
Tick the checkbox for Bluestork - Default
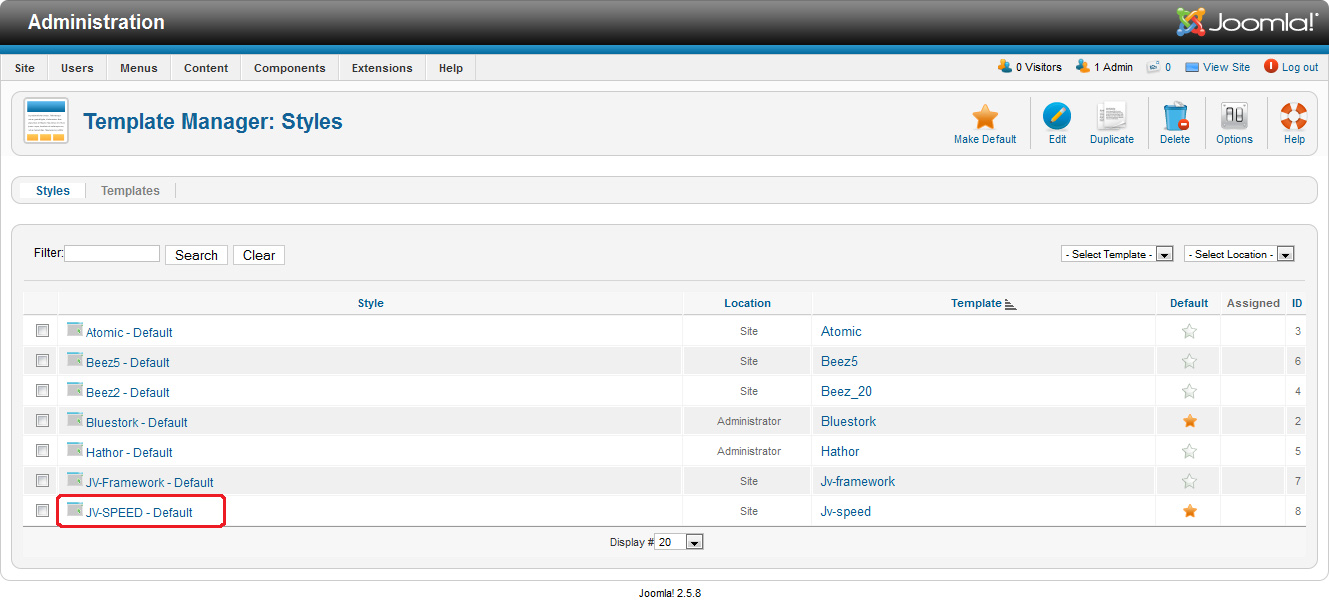[42, 421]
